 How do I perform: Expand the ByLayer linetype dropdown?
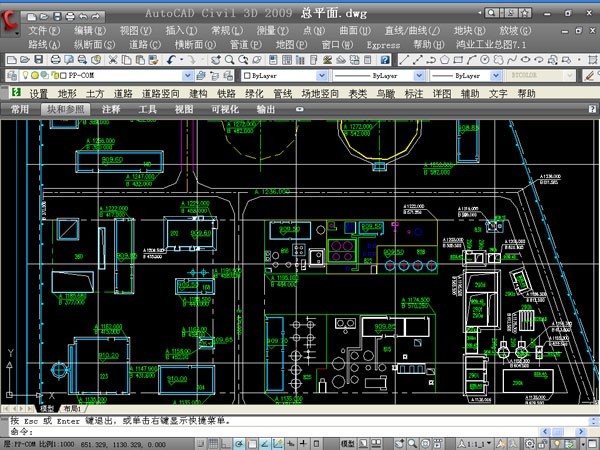pyautogui.click(x=419, y=75)
